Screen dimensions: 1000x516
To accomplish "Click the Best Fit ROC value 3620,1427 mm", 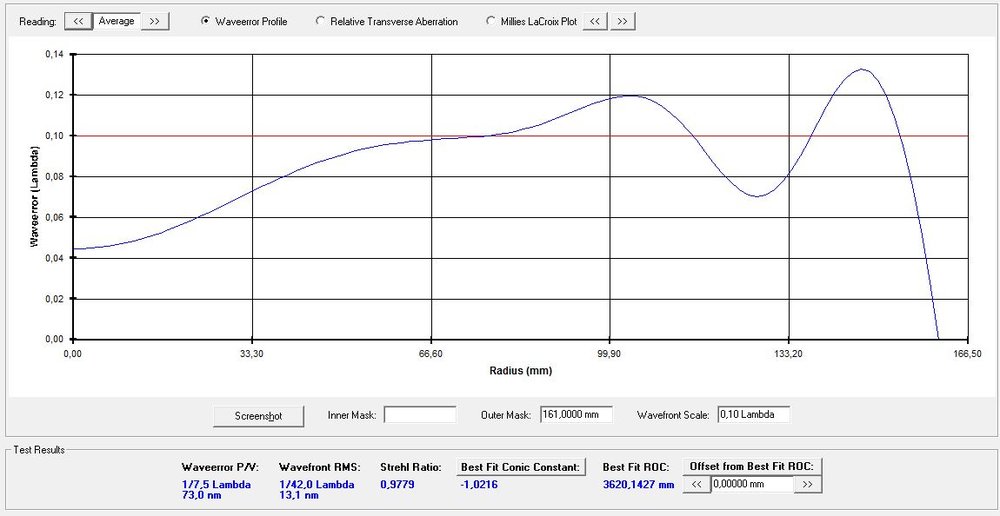I will point(638,485).
